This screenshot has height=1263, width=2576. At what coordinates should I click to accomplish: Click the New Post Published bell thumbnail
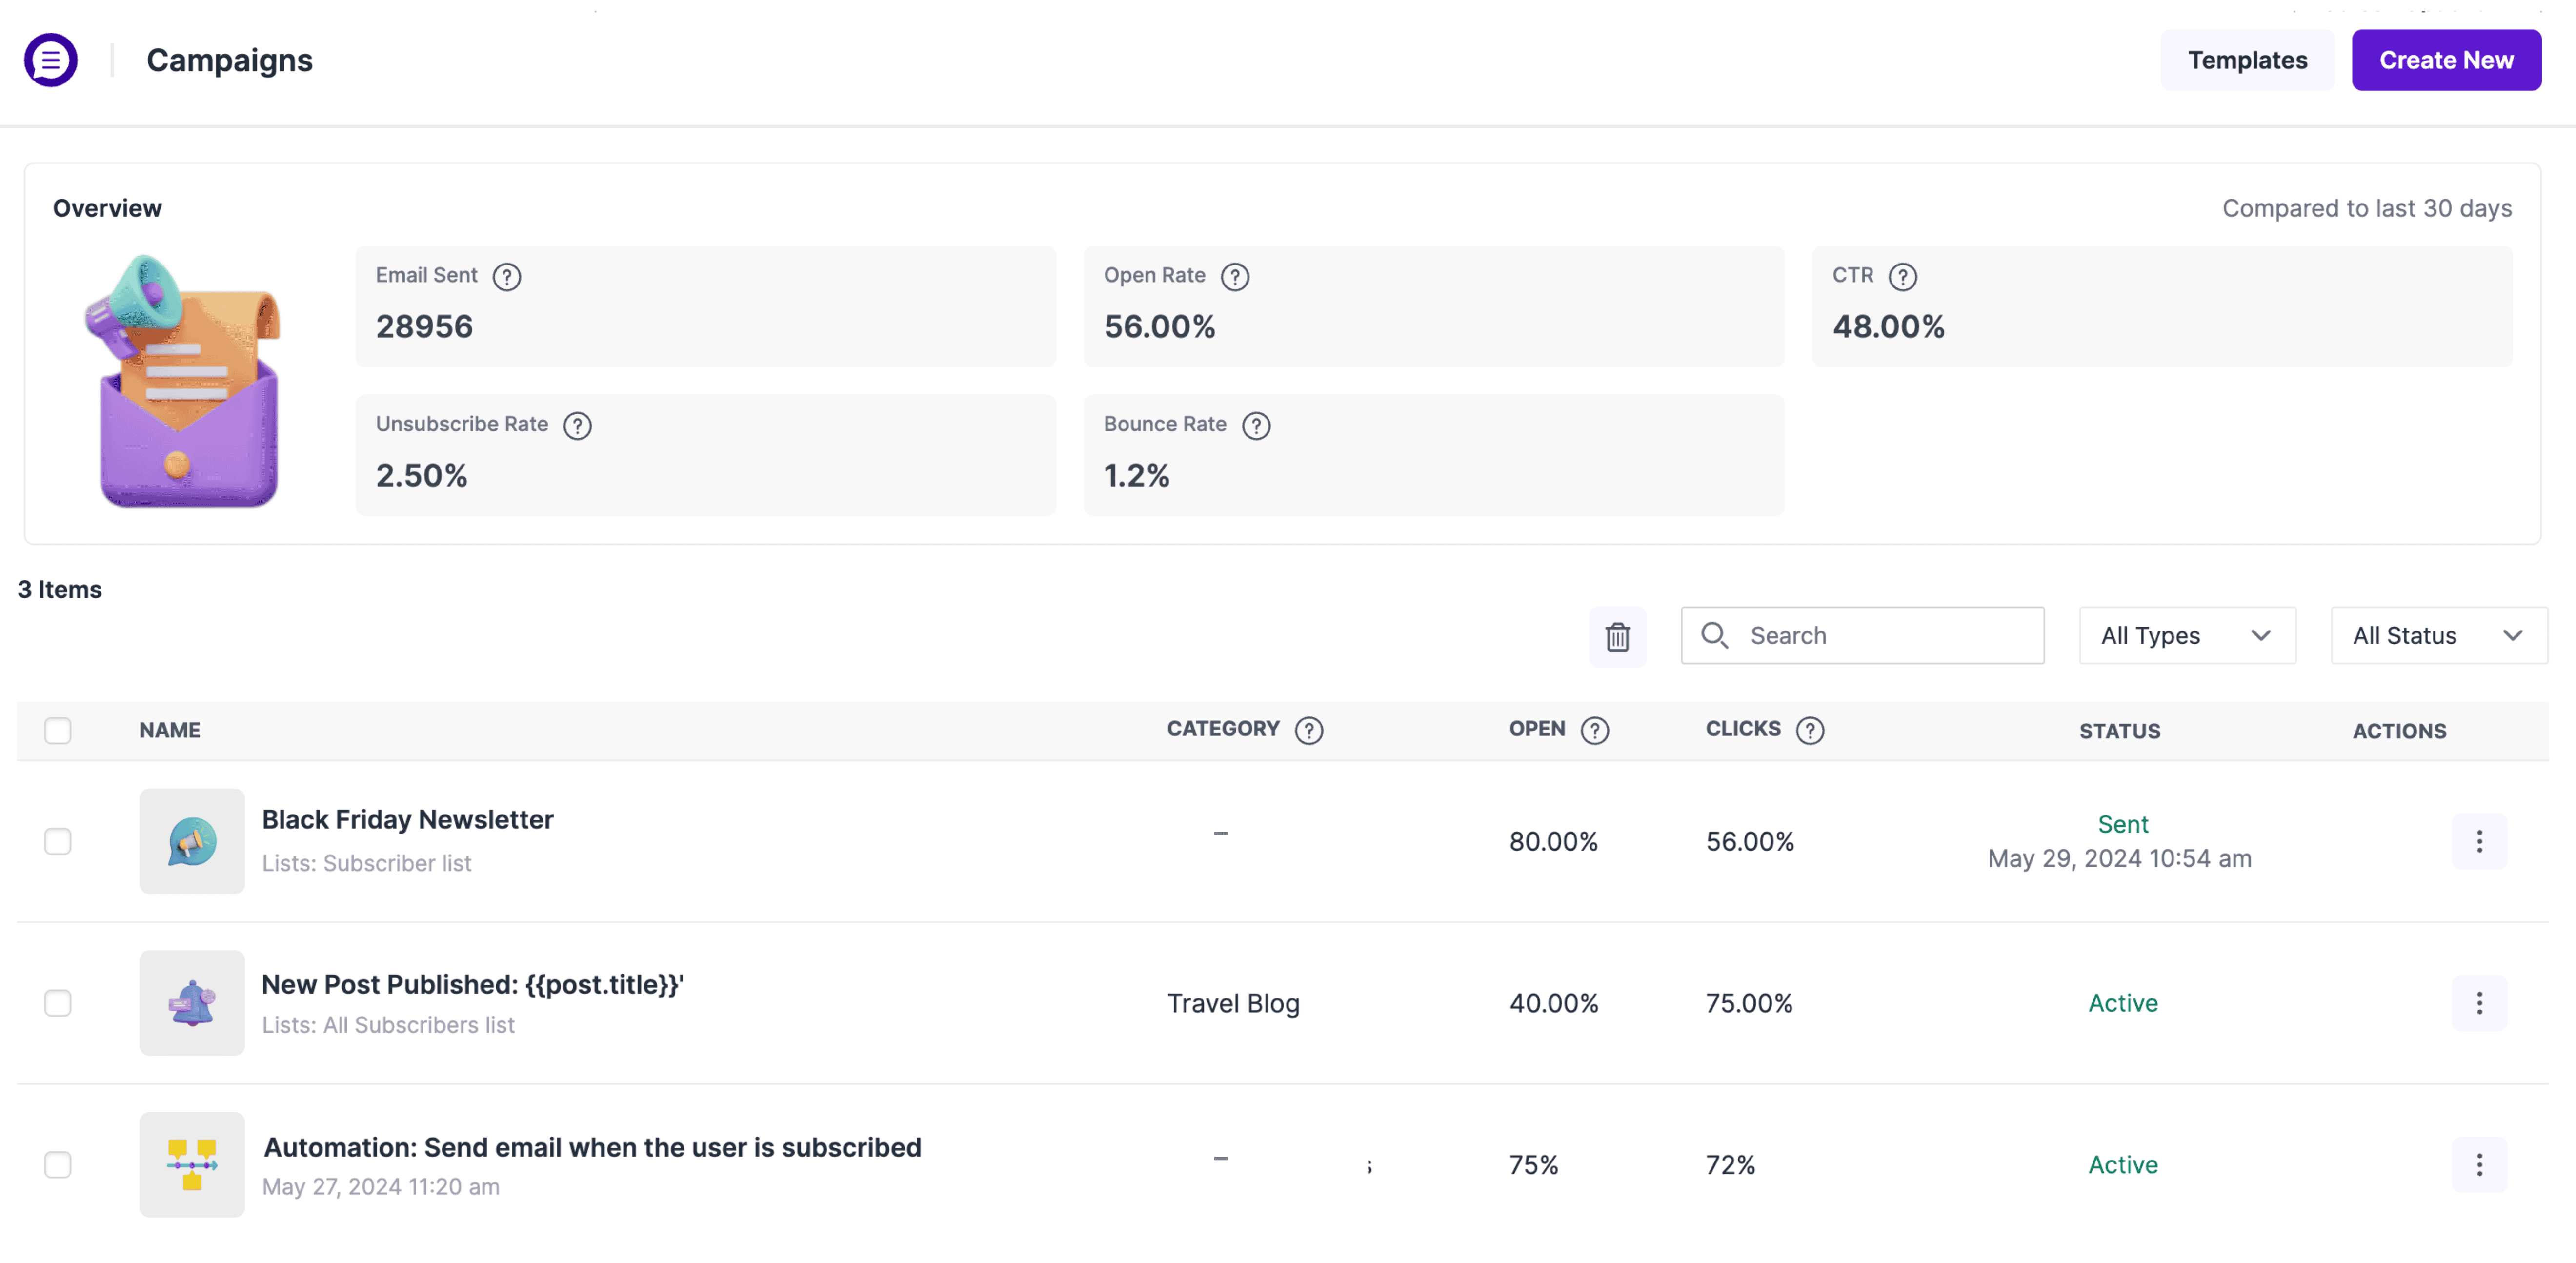pos(192,1003)
